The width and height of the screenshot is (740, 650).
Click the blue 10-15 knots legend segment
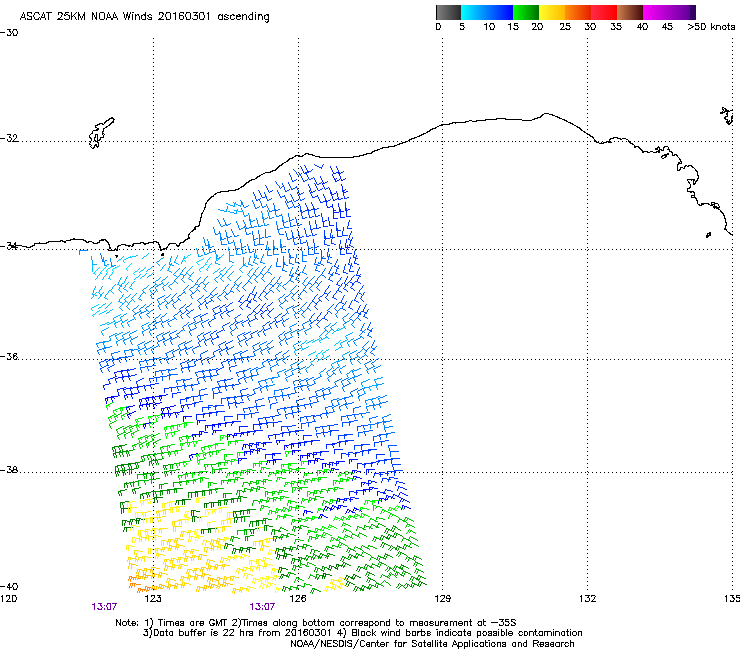point(500,12)
